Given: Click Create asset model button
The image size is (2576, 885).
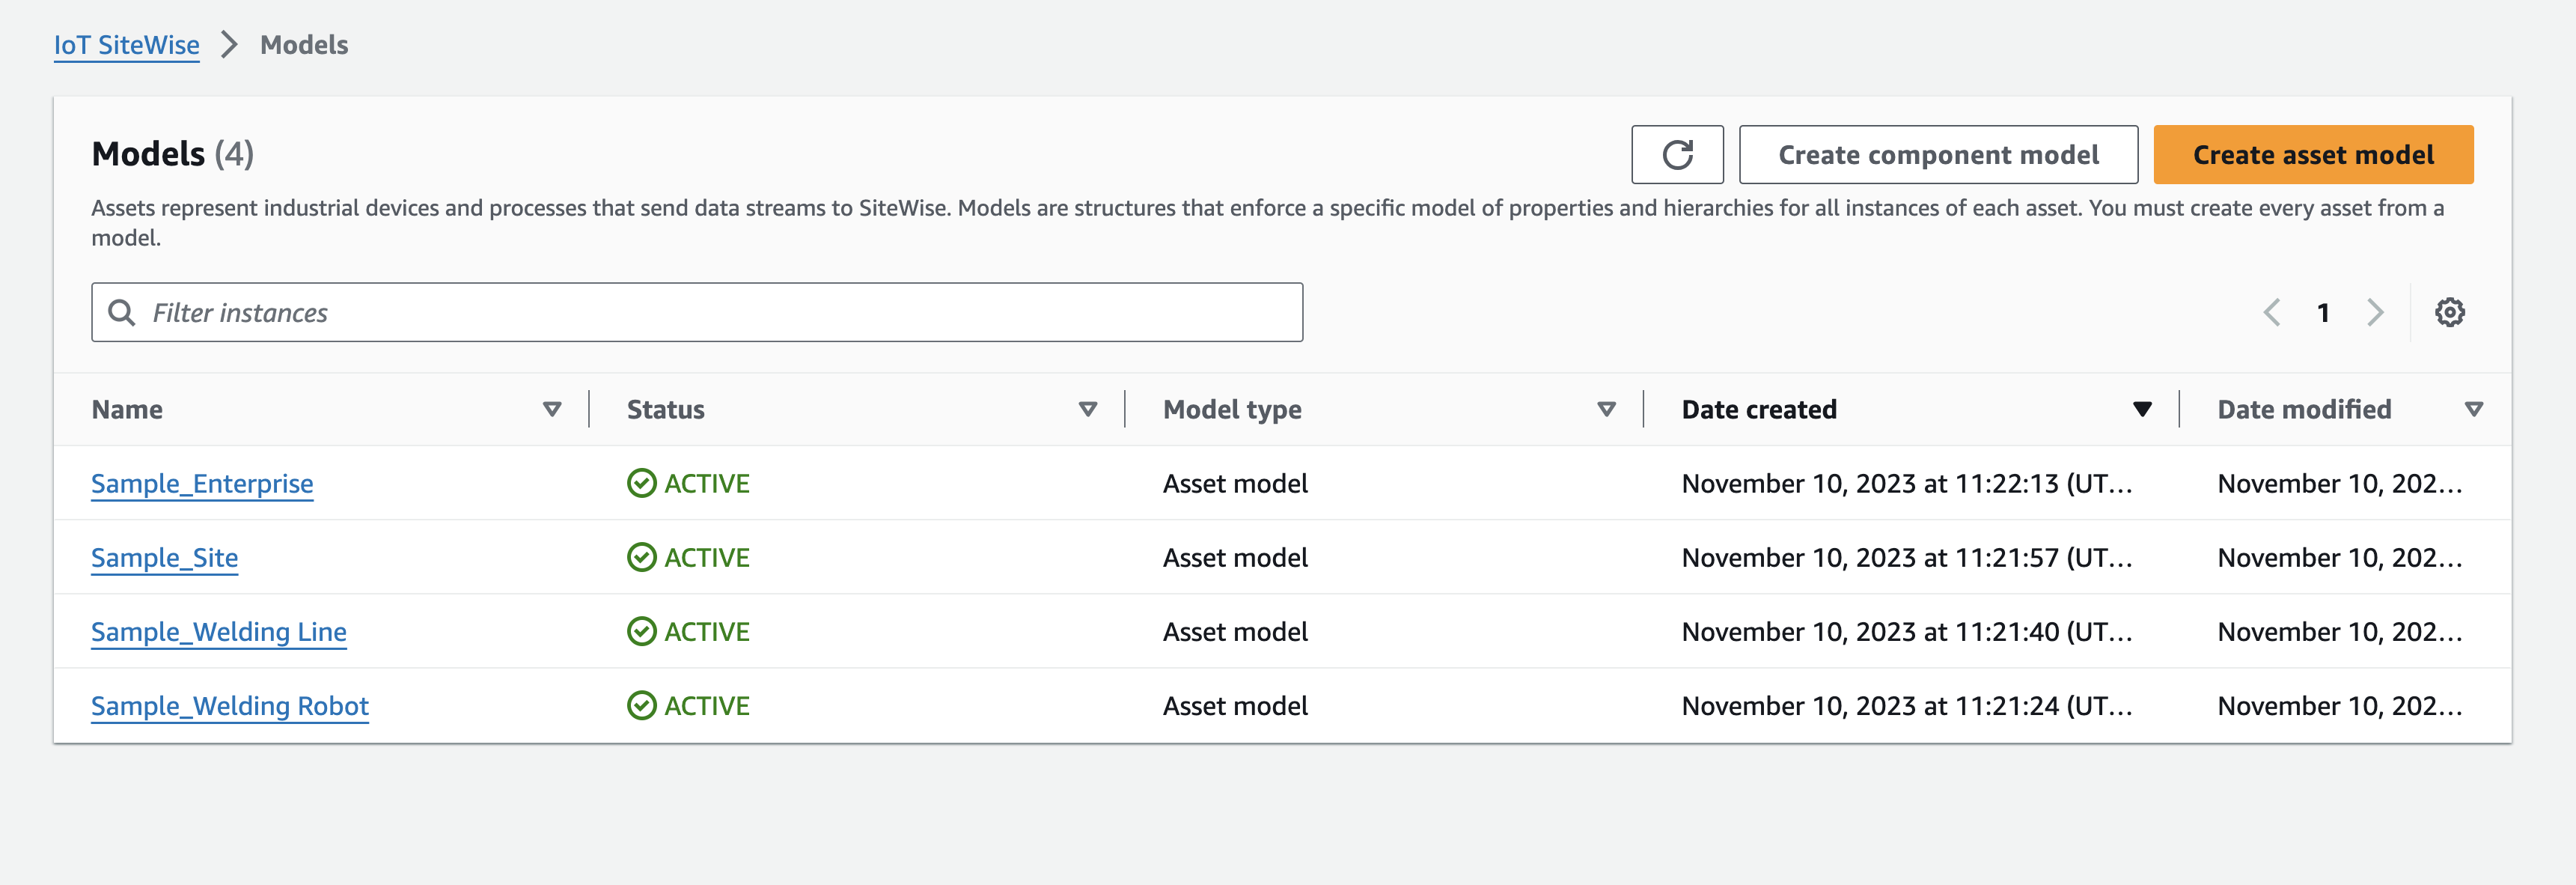Looking at the screenshot, I should pos(2313,155).
